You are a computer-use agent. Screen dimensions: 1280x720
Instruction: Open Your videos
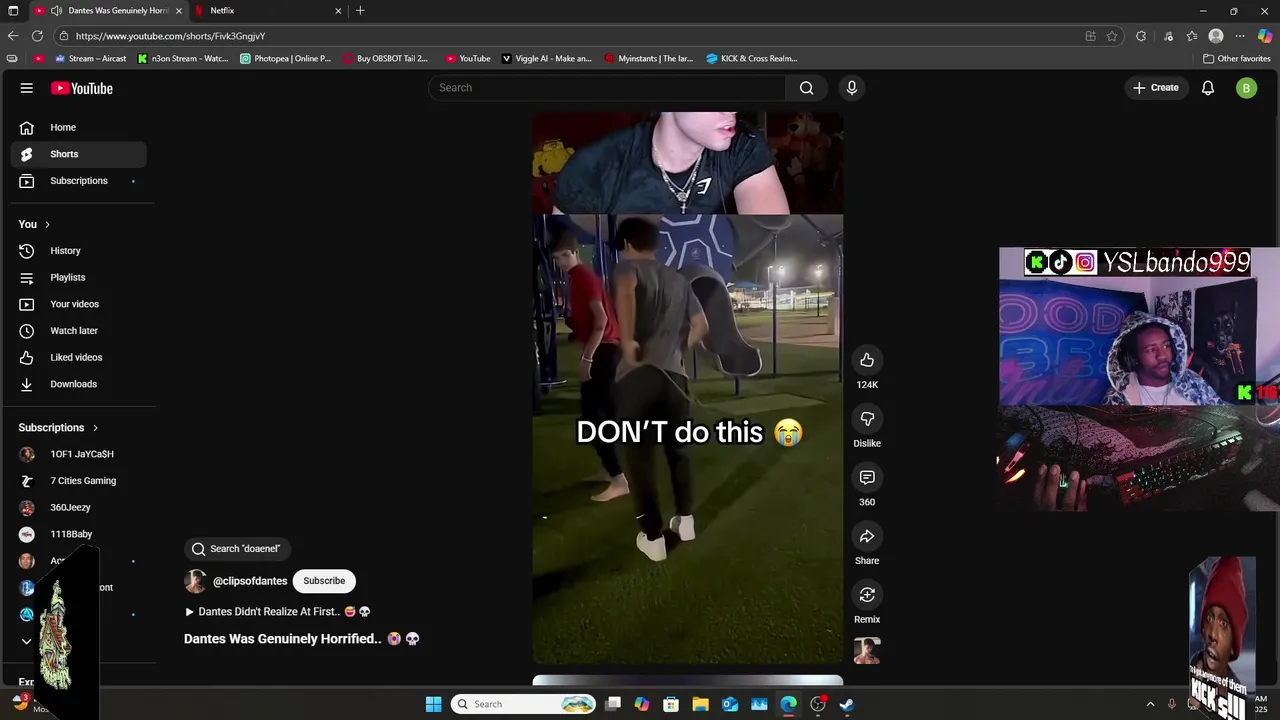click(x=79, y=304)
